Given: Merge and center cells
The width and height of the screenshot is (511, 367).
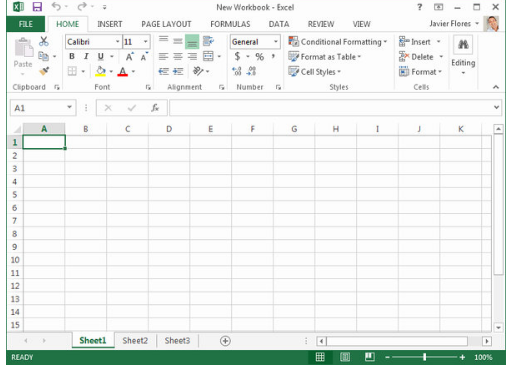Looking at the screenshot, I should (x=208, y=56).
